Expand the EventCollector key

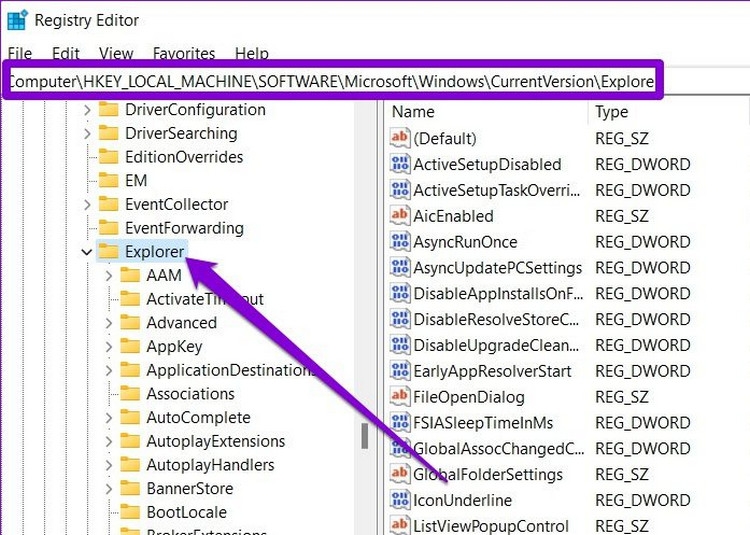click(87, 205)
